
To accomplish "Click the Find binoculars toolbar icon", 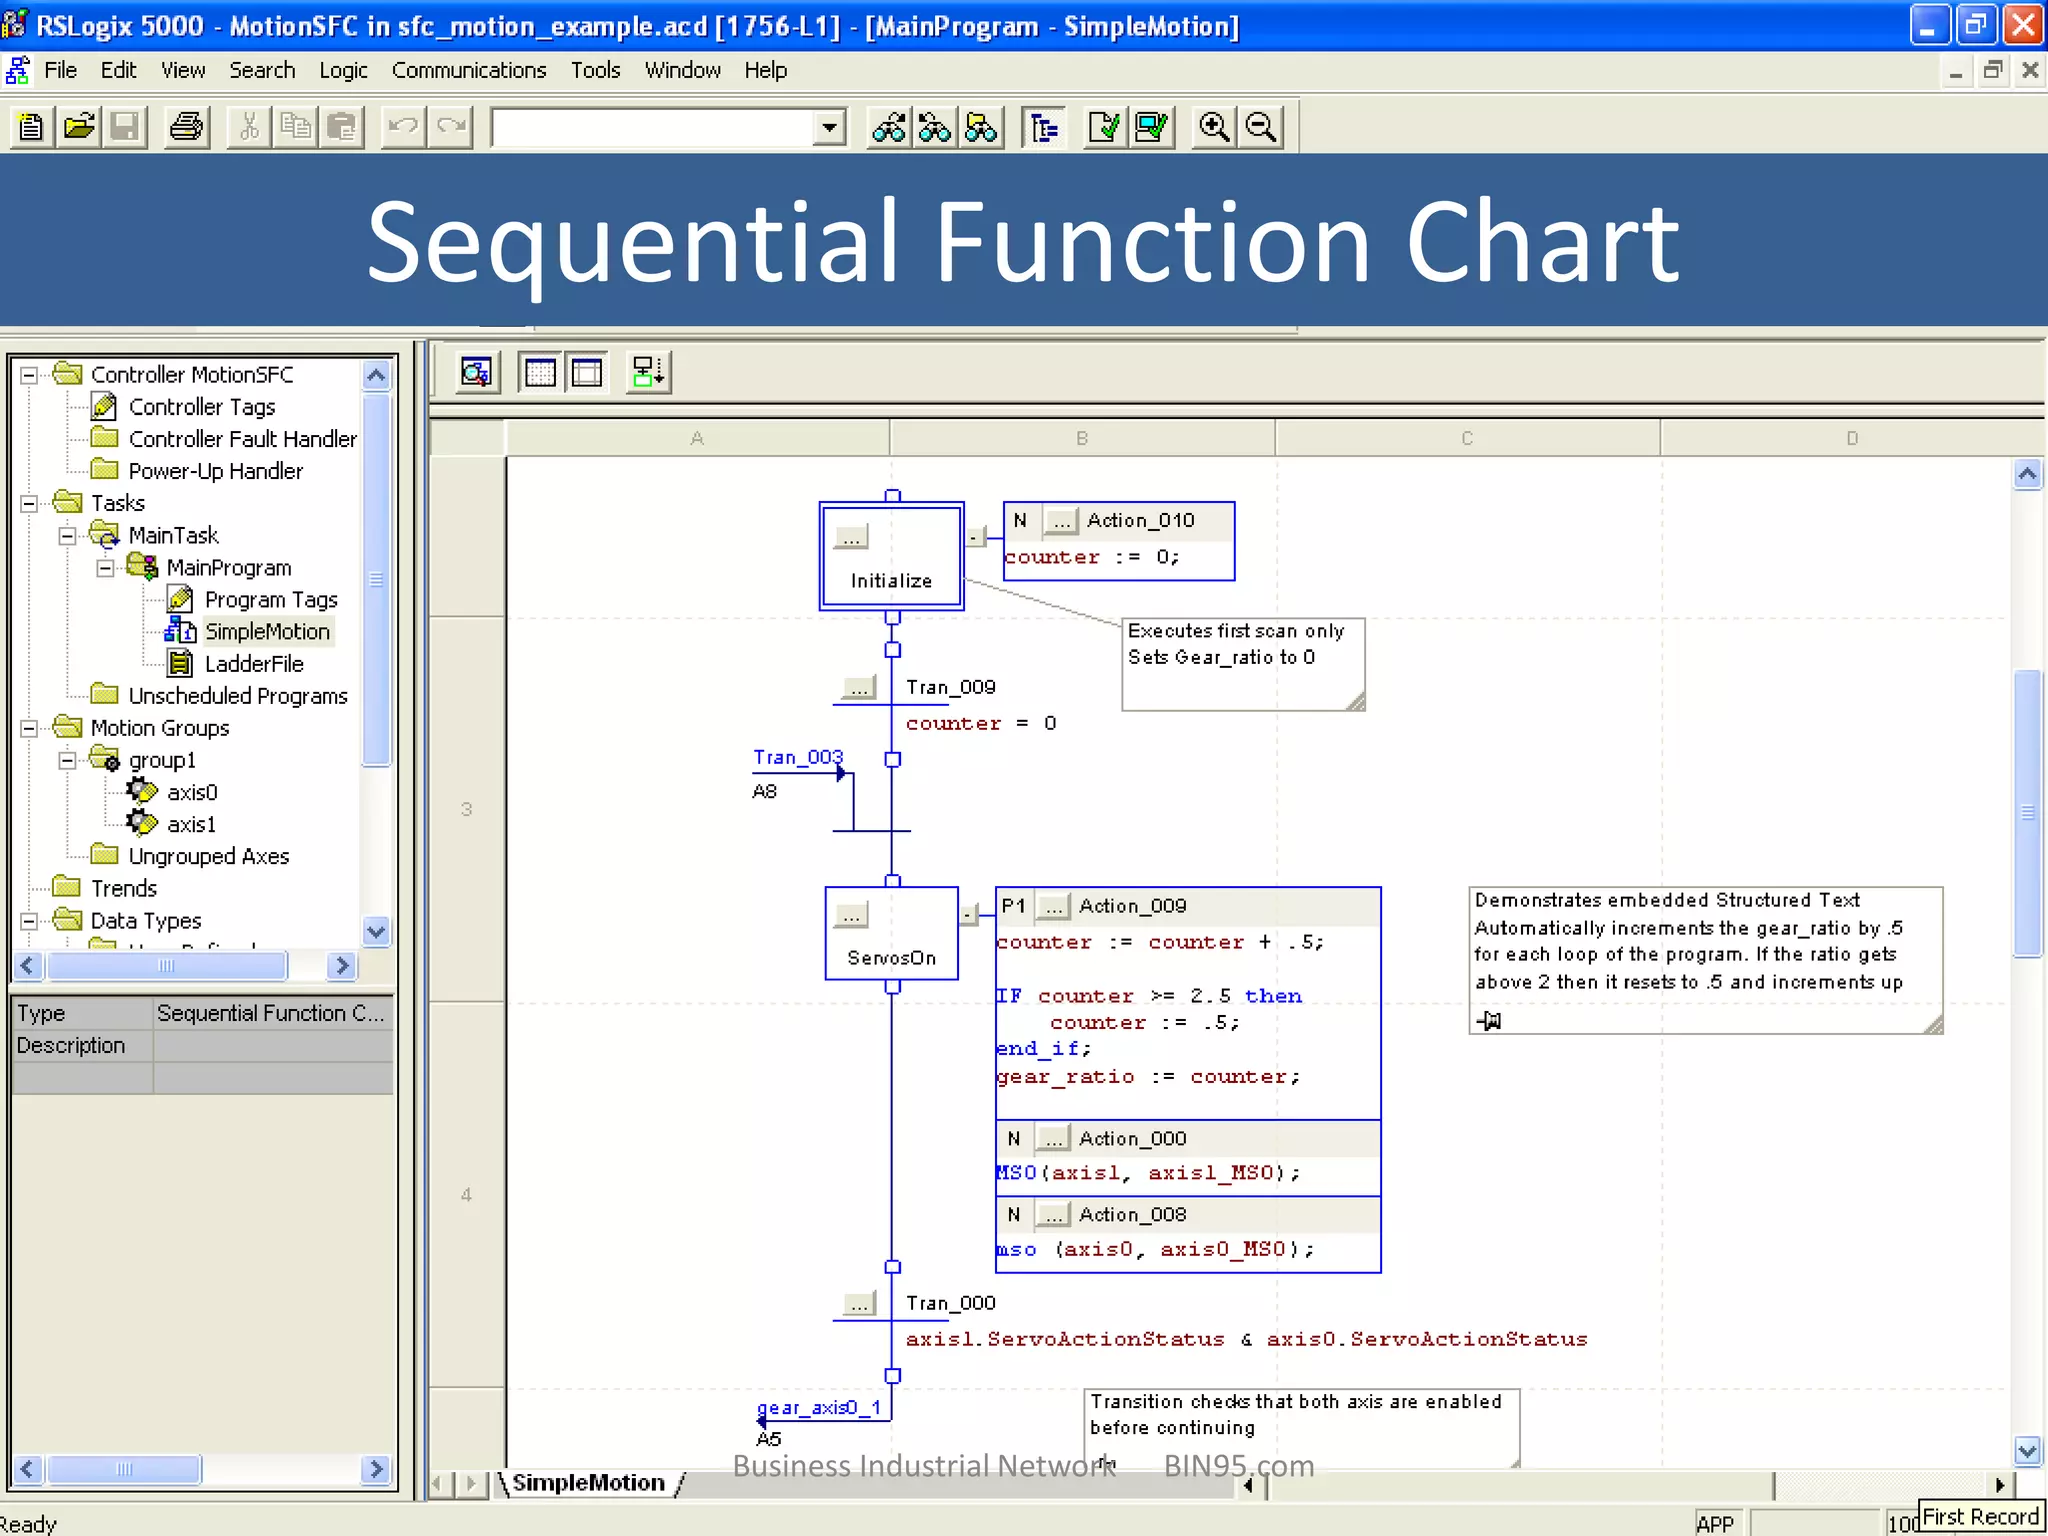I will (x=888, y=127).
